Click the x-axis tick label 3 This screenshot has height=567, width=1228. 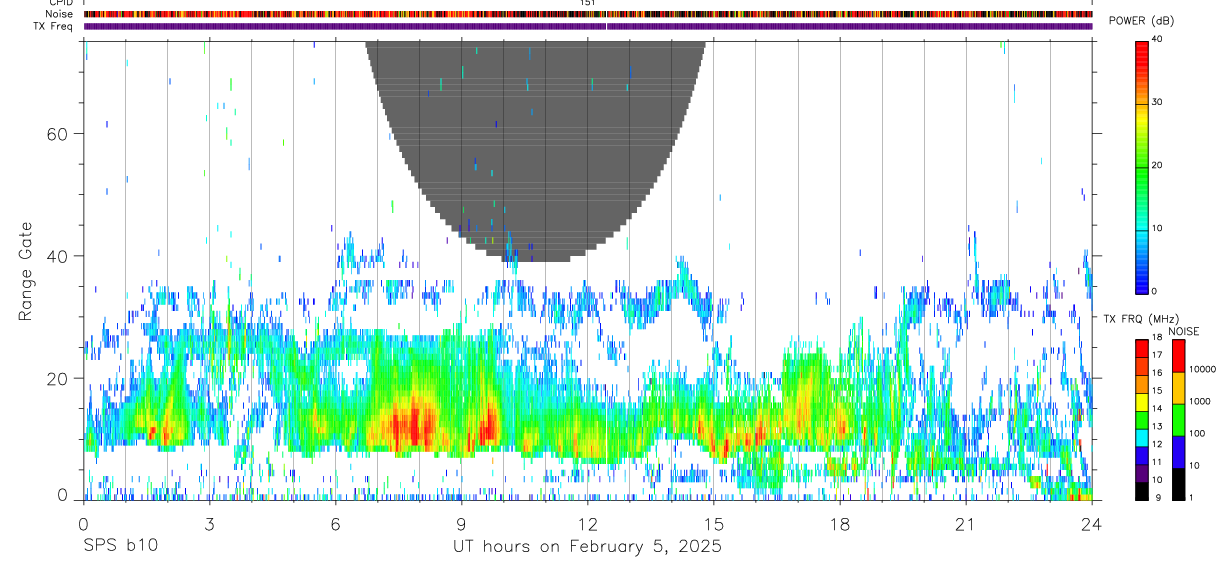pos(209,524)
